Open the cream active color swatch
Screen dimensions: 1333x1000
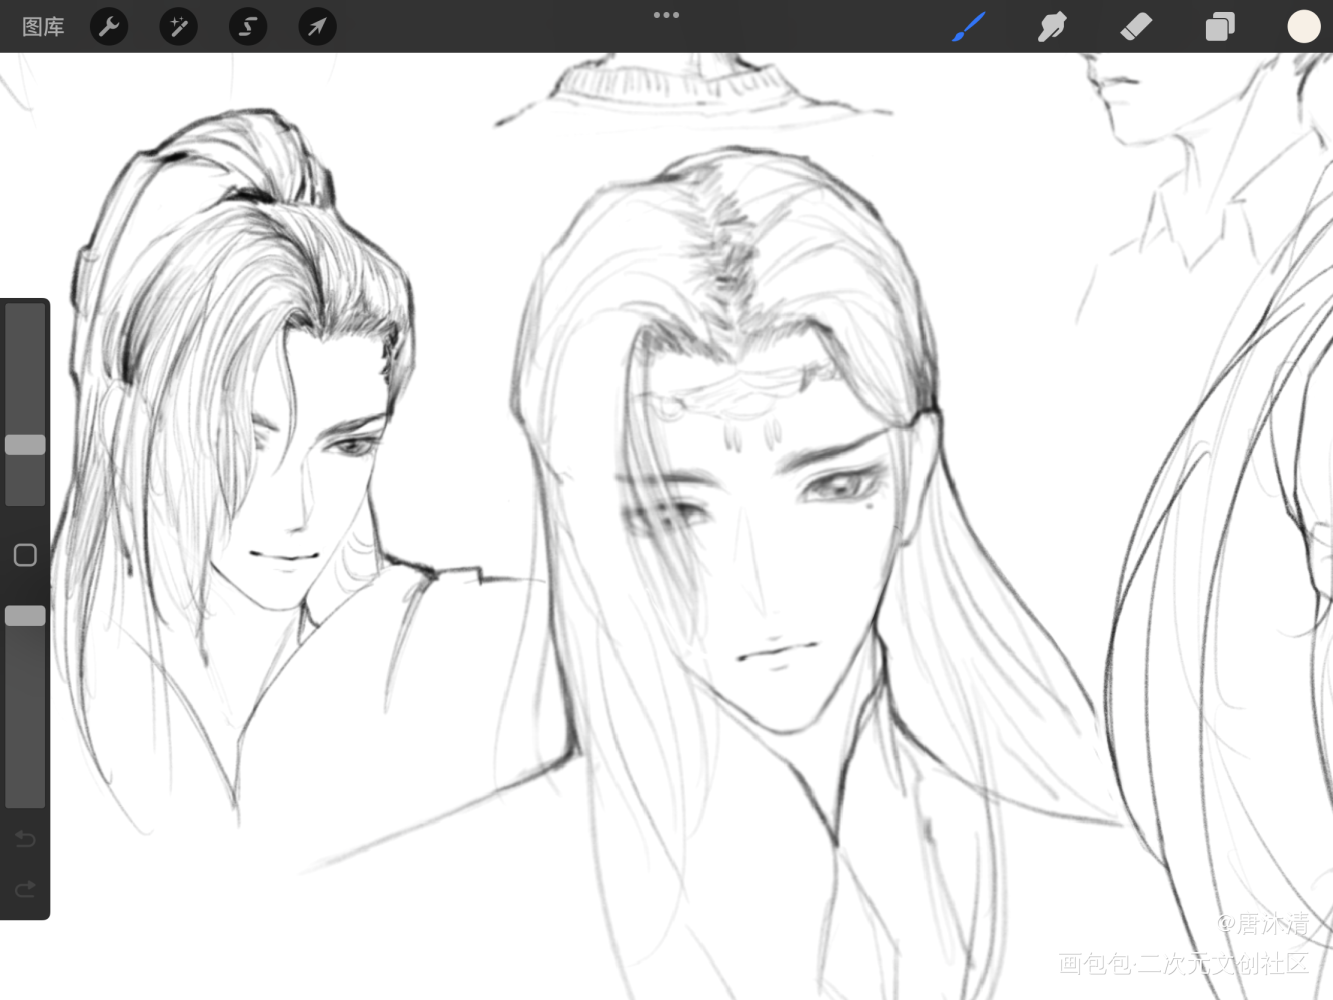coord(1303,27)
